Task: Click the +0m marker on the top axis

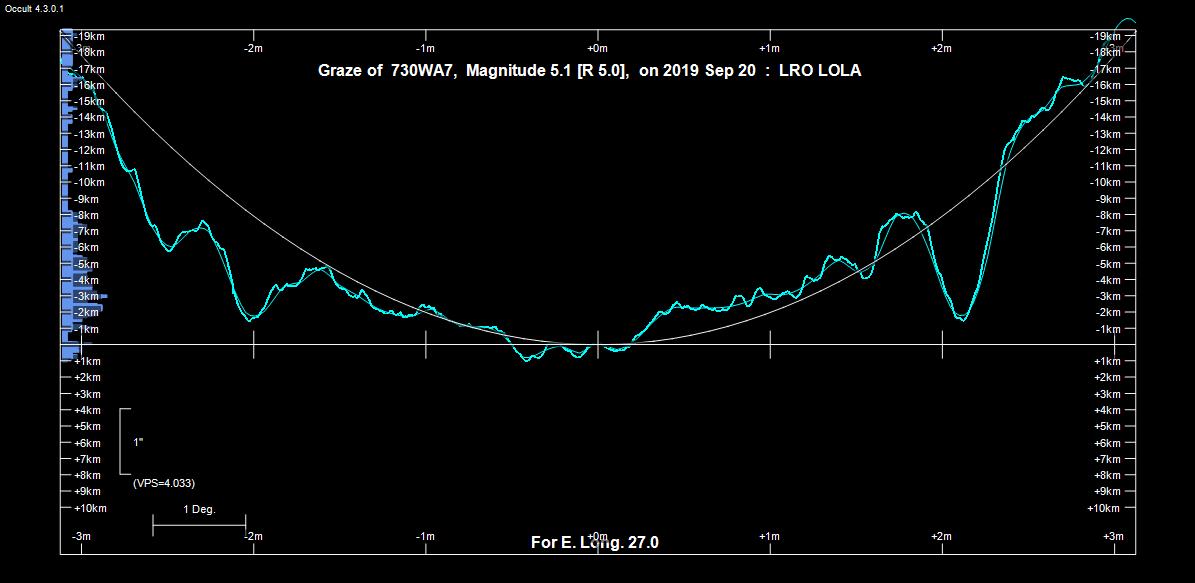Action: [597, 48]
